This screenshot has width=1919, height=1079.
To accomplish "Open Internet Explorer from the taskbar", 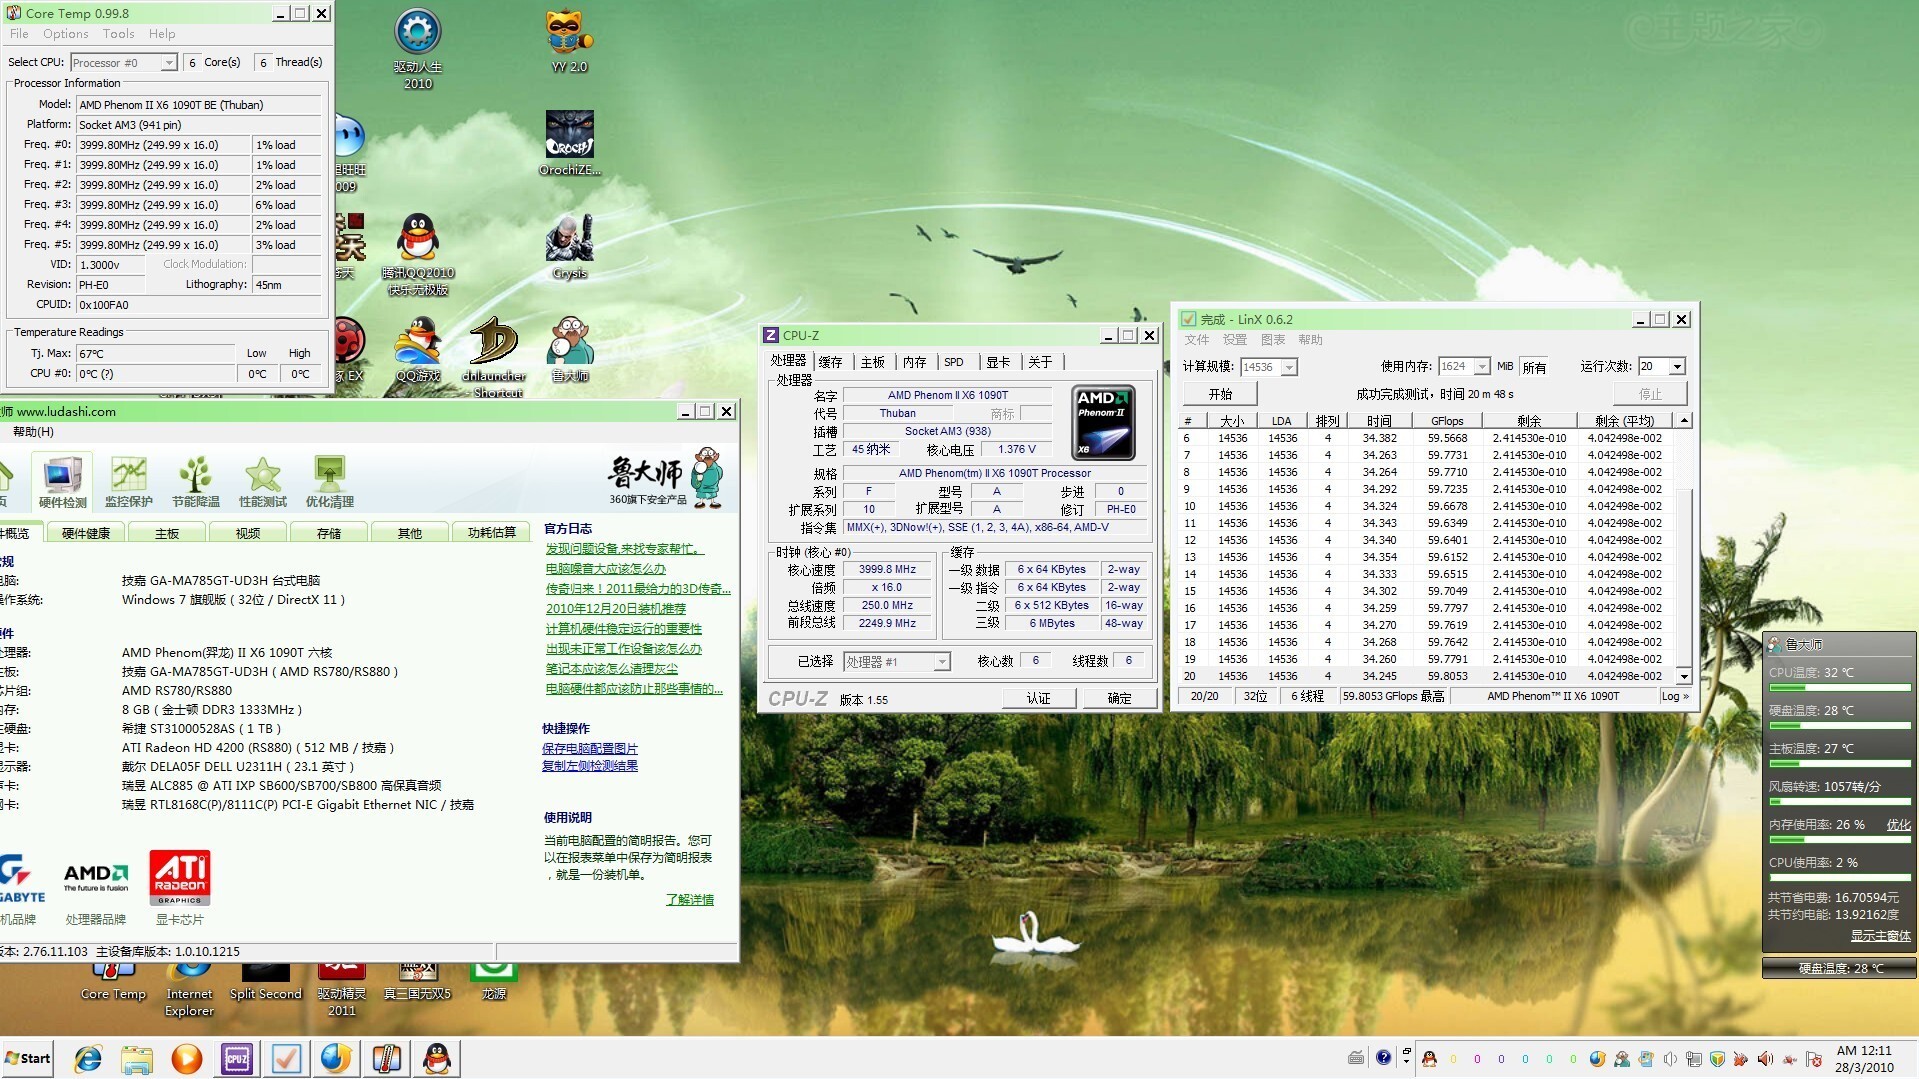I will (x=88, y=1059).
